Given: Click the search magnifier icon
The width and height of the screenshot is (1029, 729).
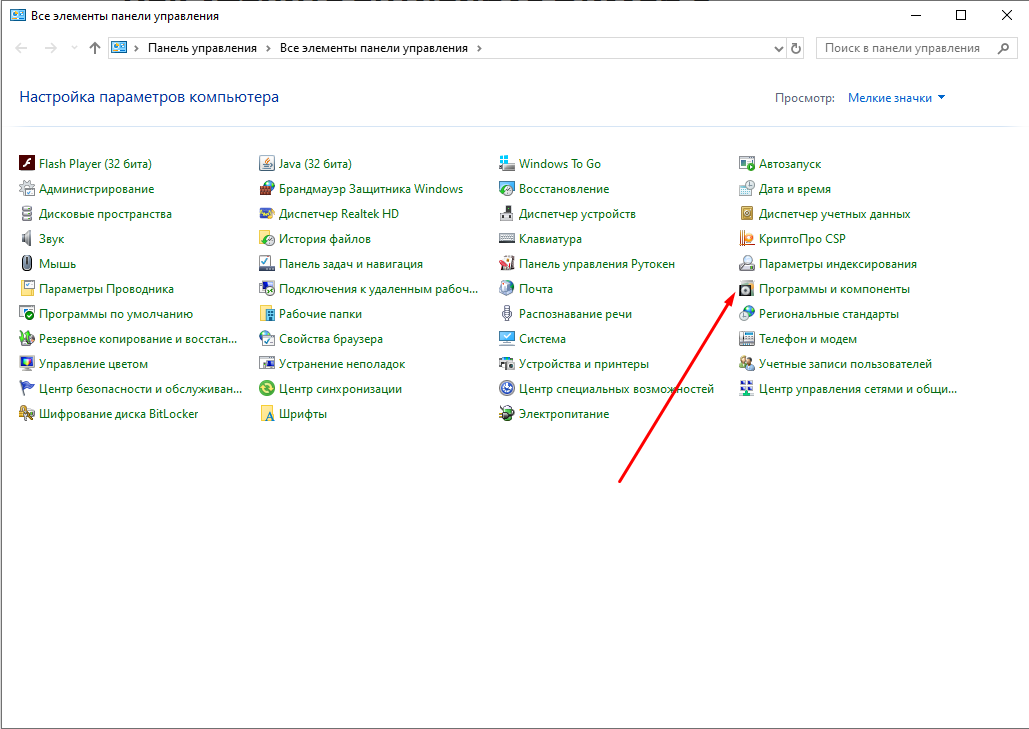Looking at the screenshot, I should click(1003, 48).
